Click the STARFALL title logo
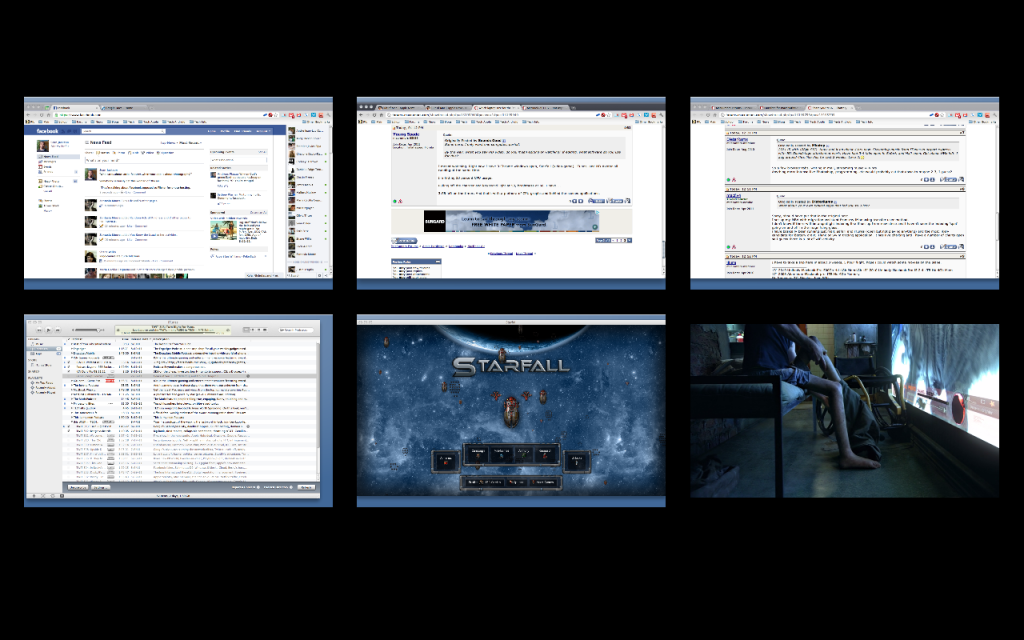Viewport: 1024px width, 640px height. (511, 366)
